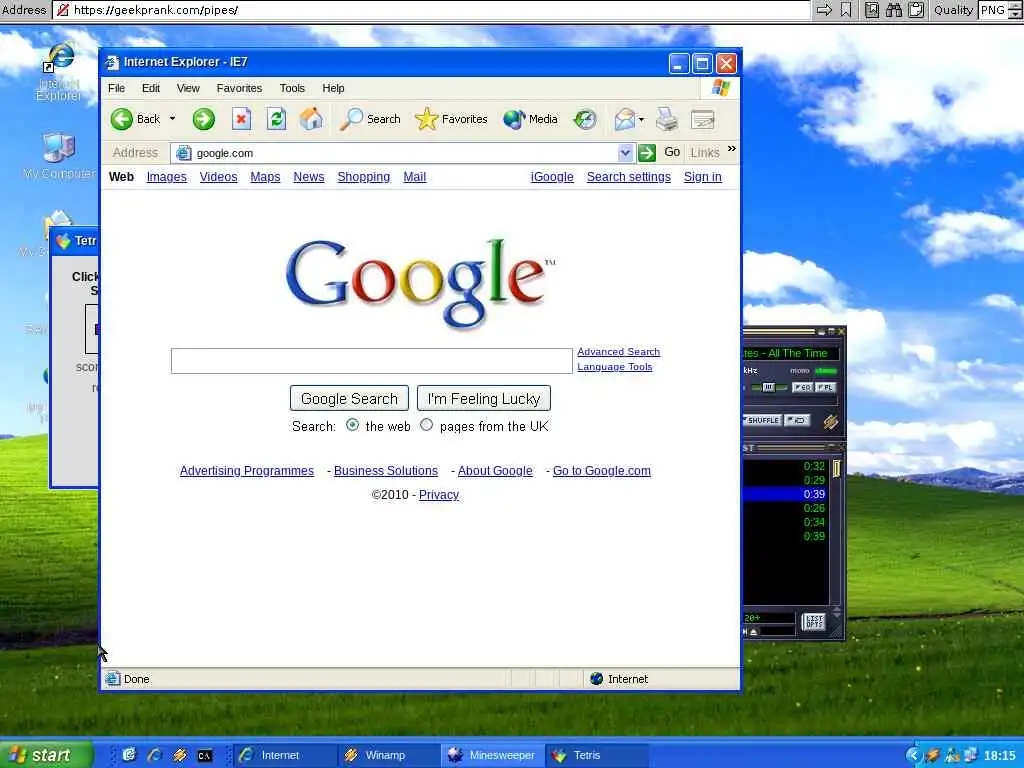
Task: Click the green Forward arrow icon
Action: pos(204,119)
